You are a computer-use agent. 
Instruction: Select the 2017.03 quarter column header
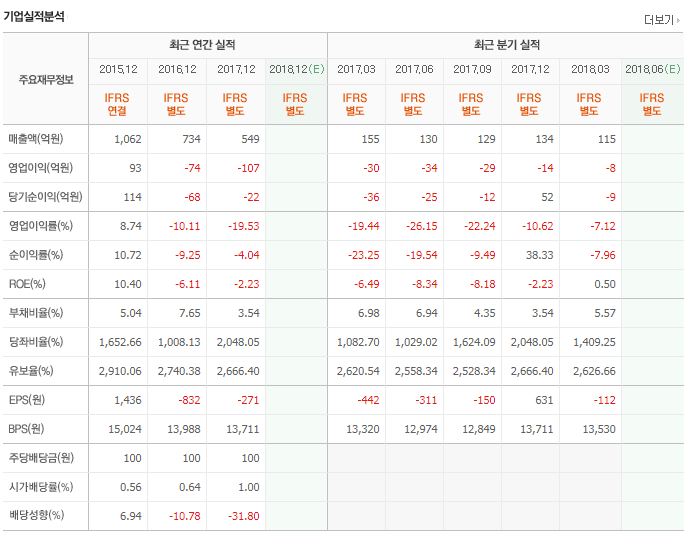click(x=356, y=69)
